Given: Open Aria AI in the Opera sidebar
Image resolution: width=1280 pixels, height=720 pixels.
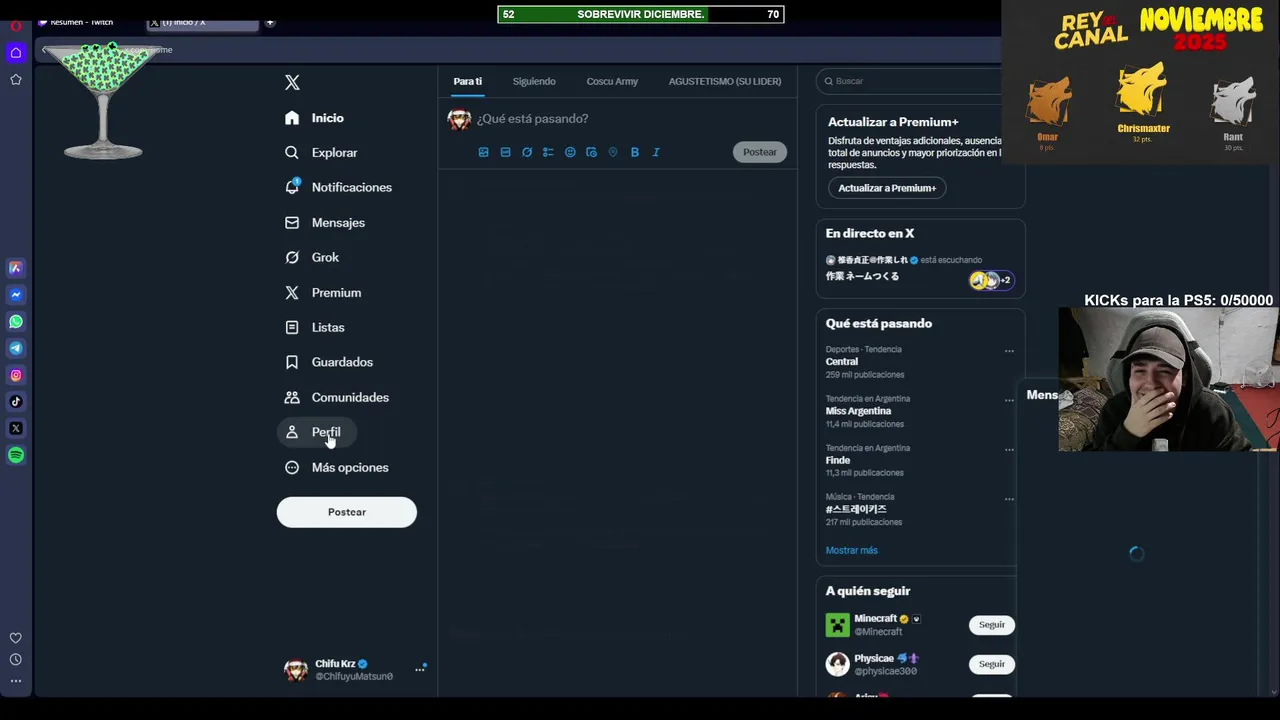Looking at the screenshot, I should [x=16, y=268].
